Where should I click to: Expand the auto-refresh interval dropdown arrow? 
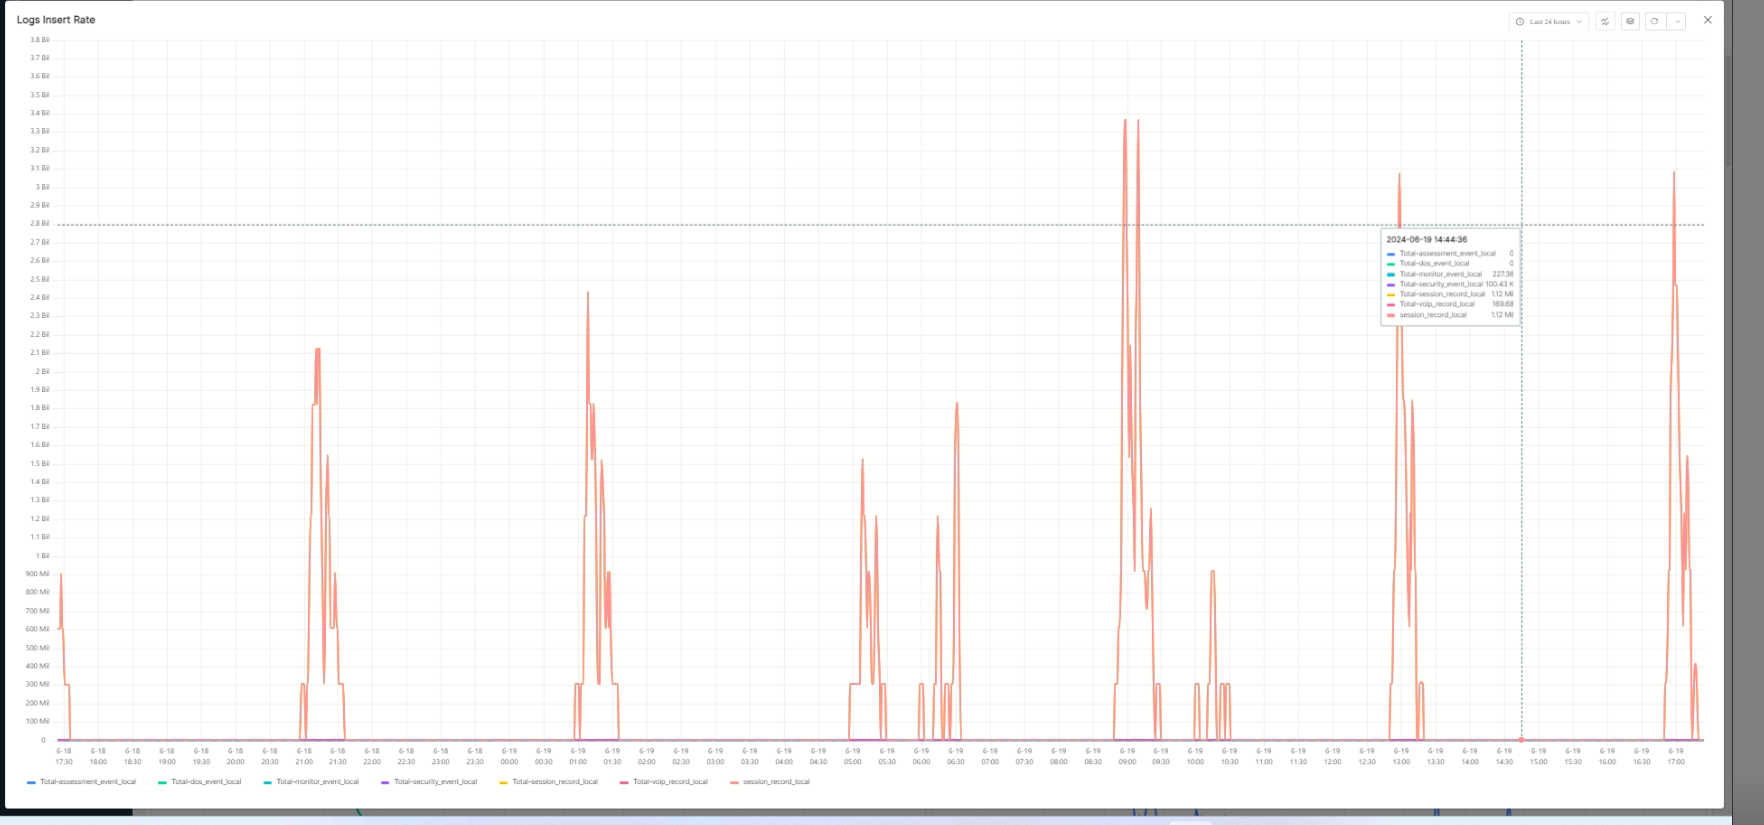pyautogui.click(x=1677, y=21)
